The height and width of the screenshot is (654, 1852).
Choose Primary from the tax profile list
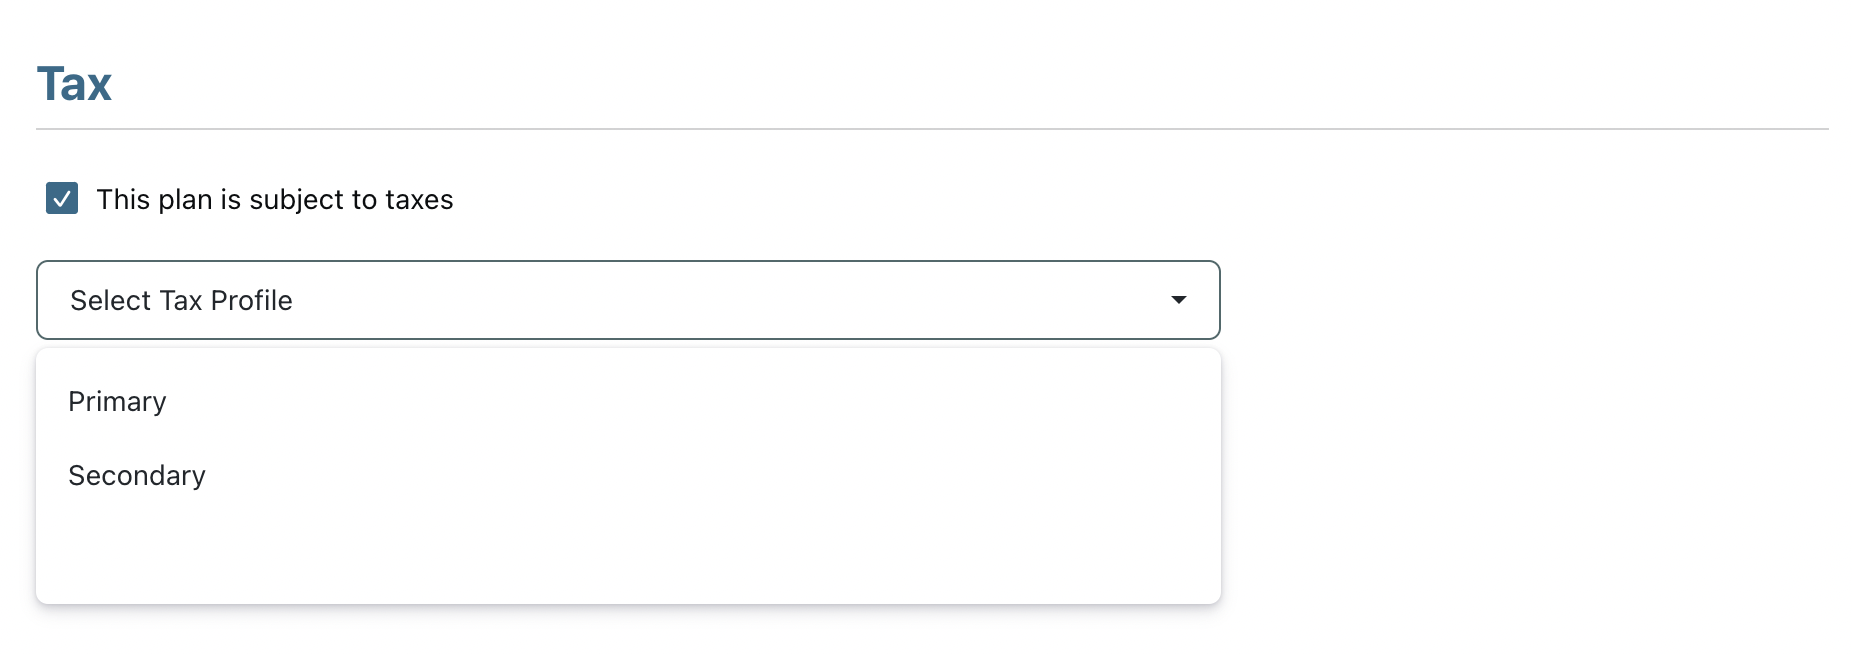[117, 401]
